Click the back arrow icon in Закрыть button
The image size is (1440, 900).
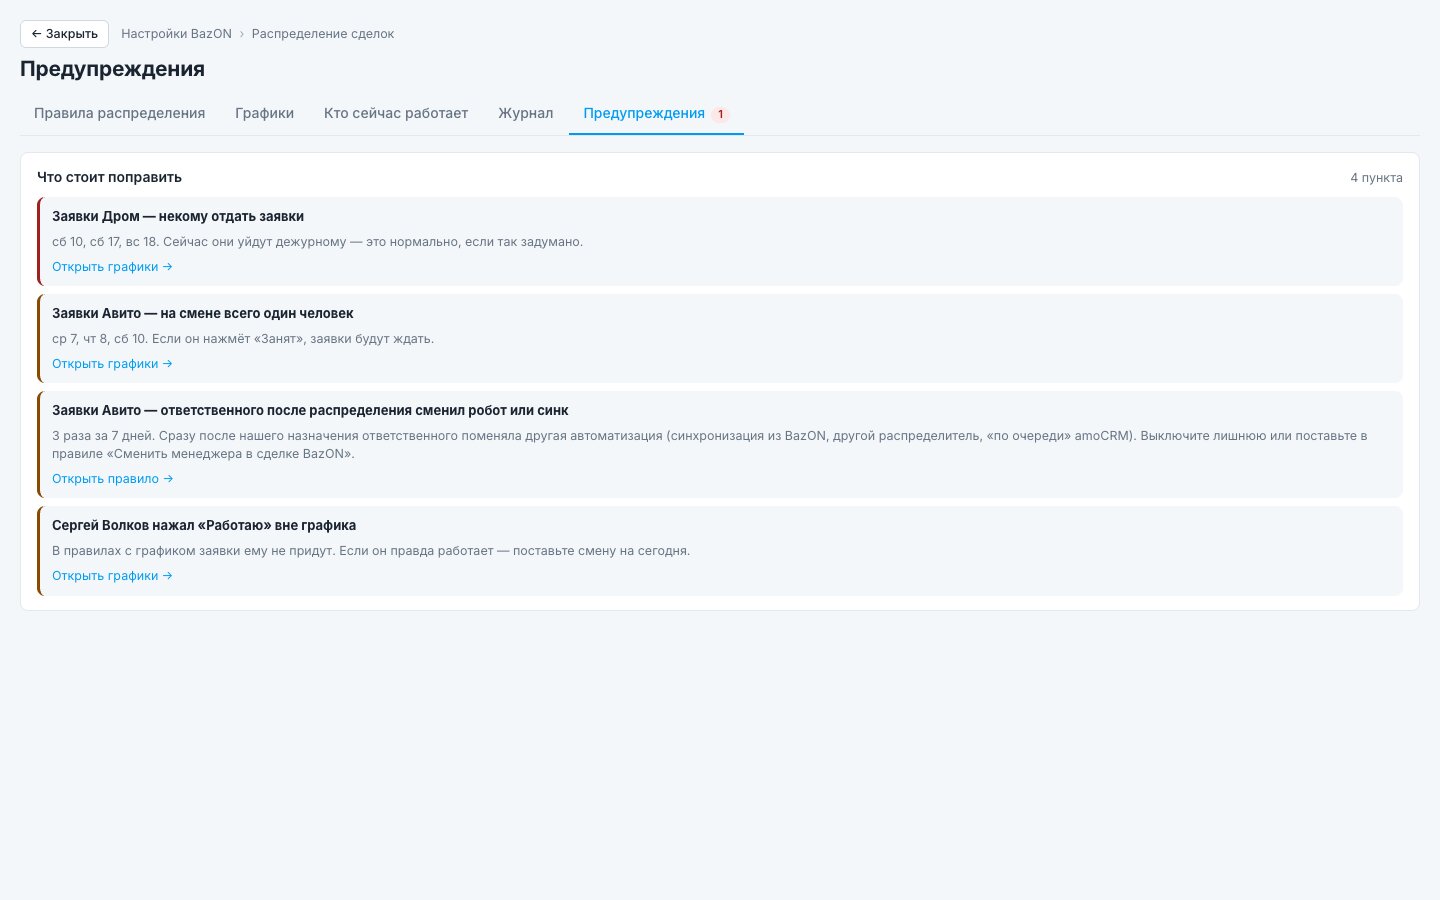point(36,33)
